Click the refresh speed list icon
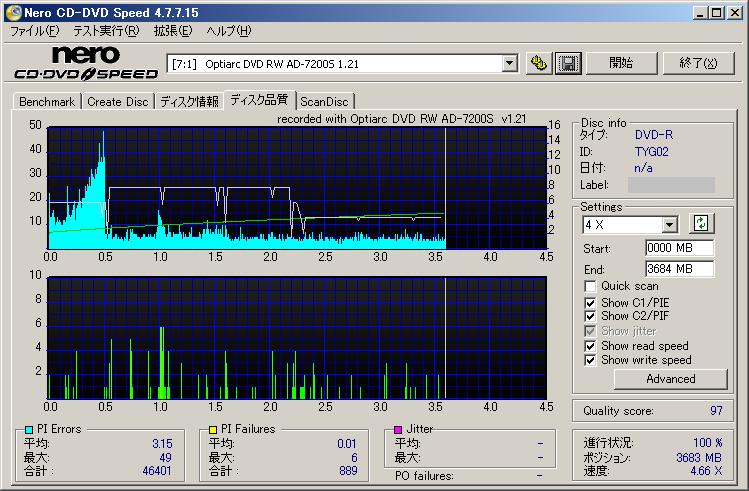 701,224
